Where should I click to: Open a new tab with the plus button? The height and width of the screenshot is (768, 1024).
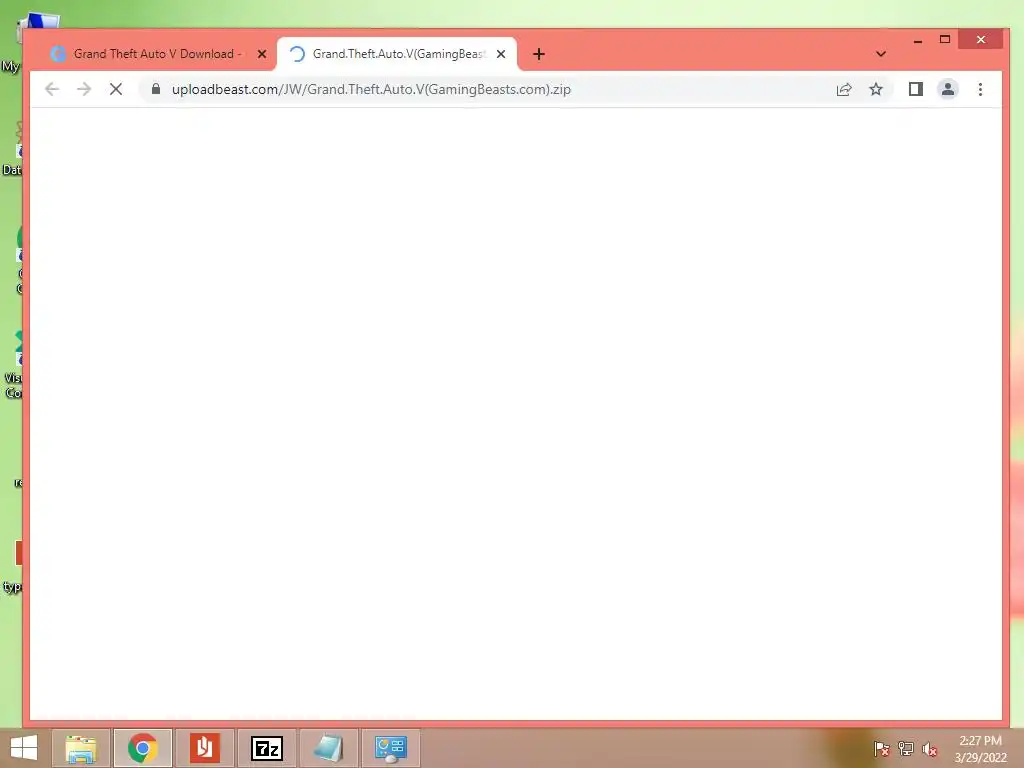(x=539, y=54)
